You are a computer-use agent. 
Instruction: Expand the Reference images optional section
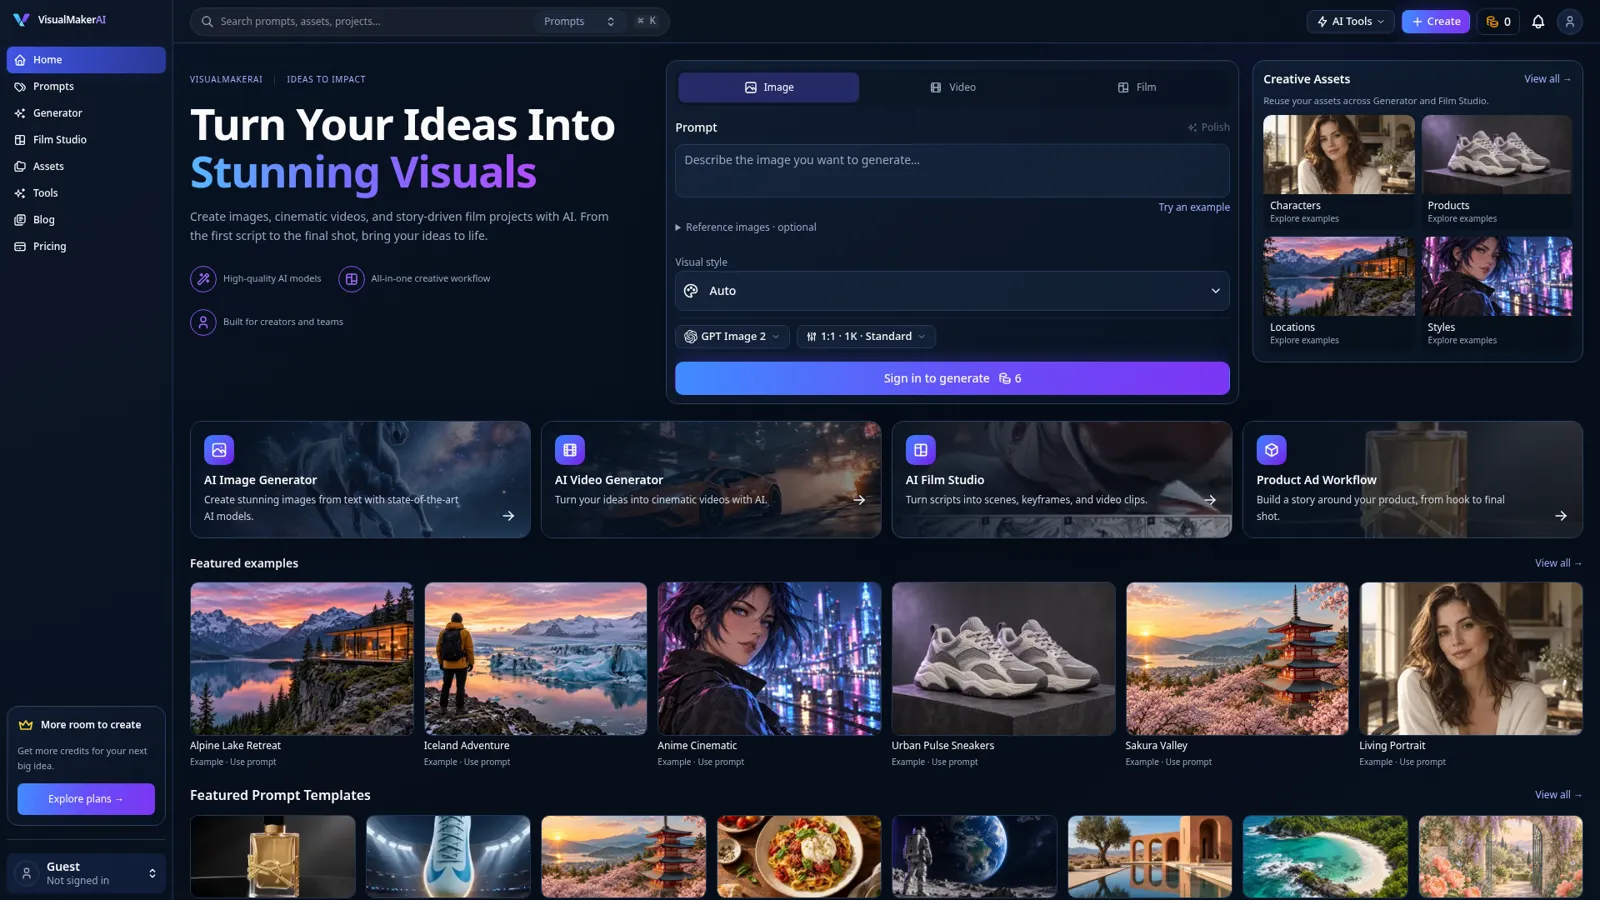[746, 227]
